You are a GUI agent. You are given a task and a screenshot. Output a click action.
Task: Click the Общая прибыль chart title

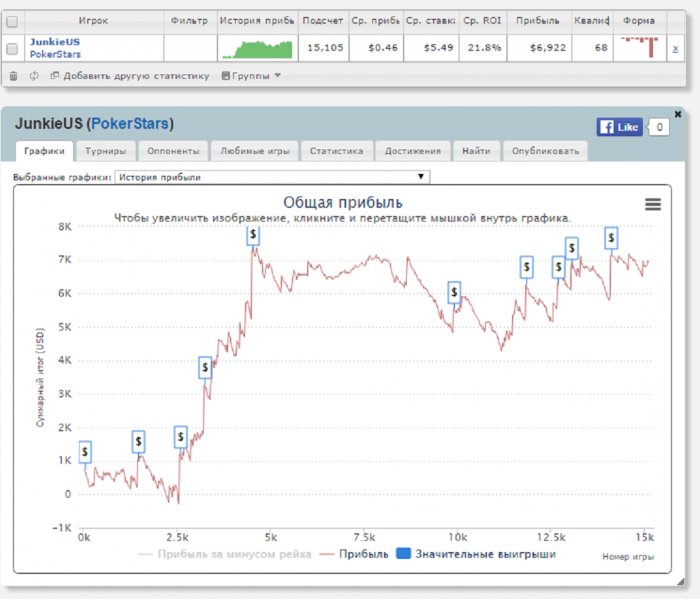(343, 203)
